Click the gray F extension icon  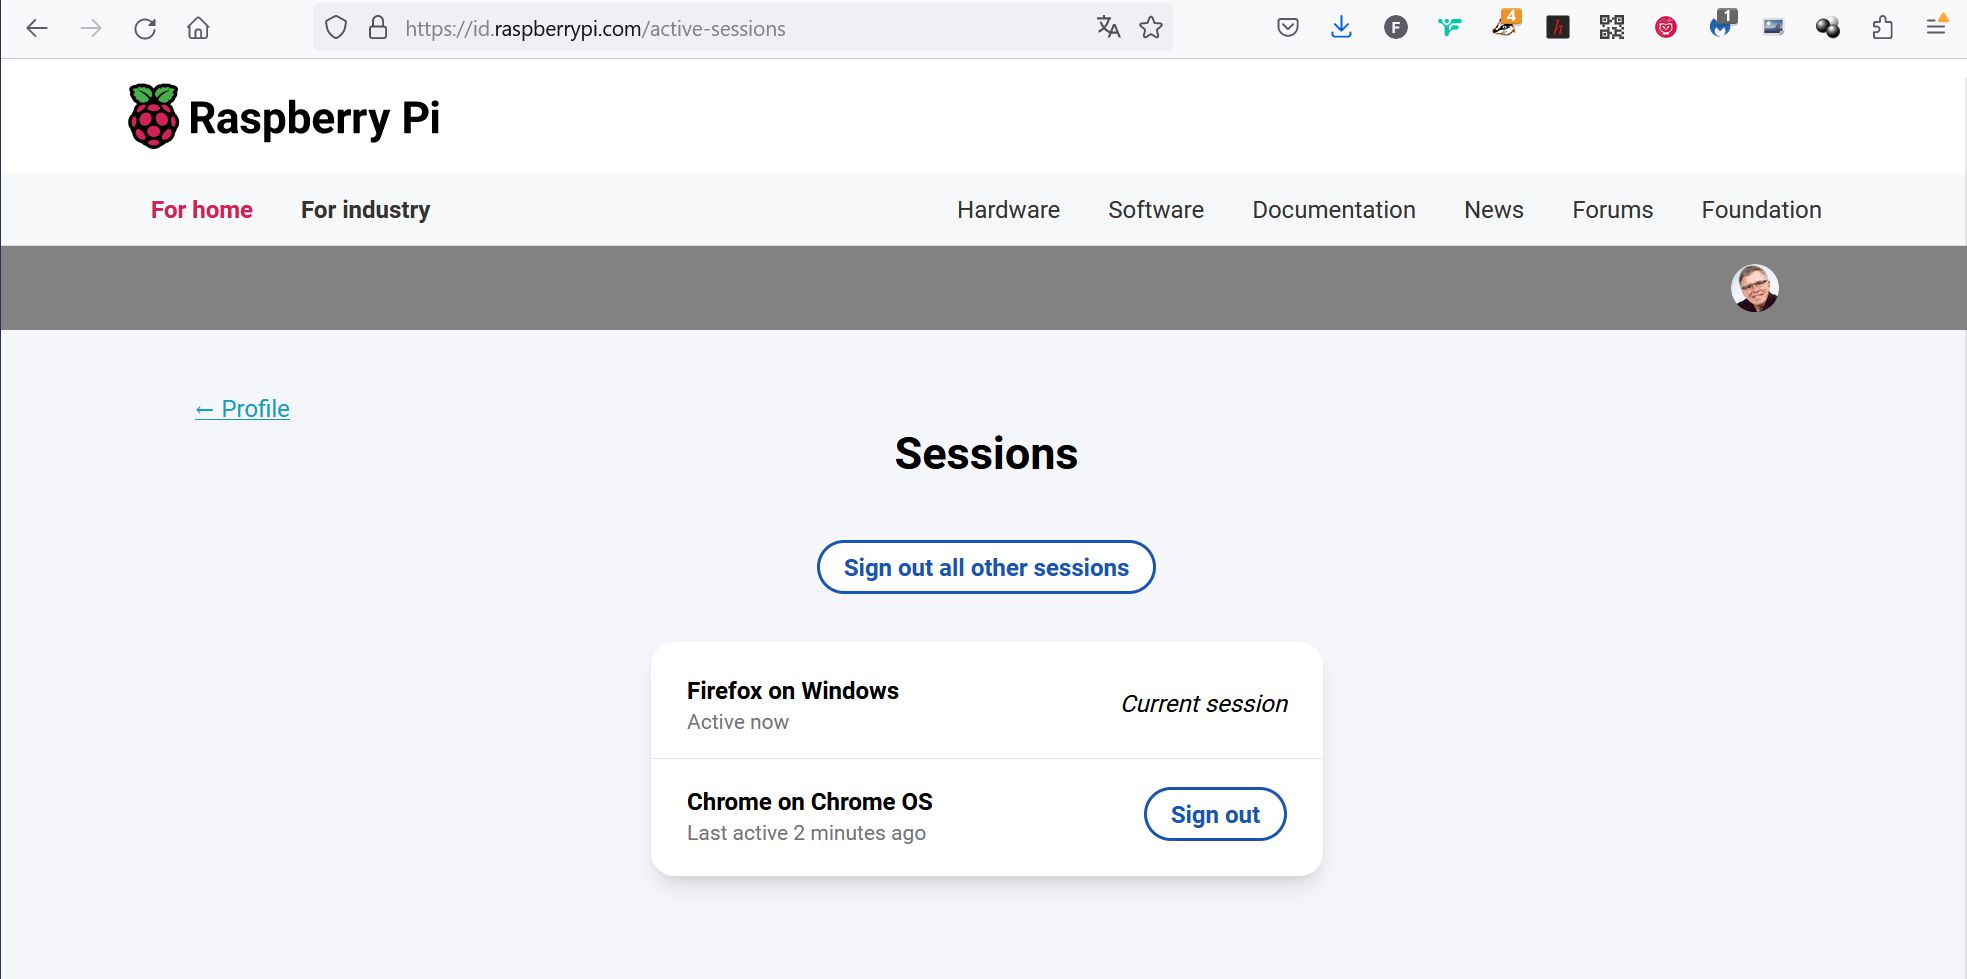click(x=1396, y=28)
